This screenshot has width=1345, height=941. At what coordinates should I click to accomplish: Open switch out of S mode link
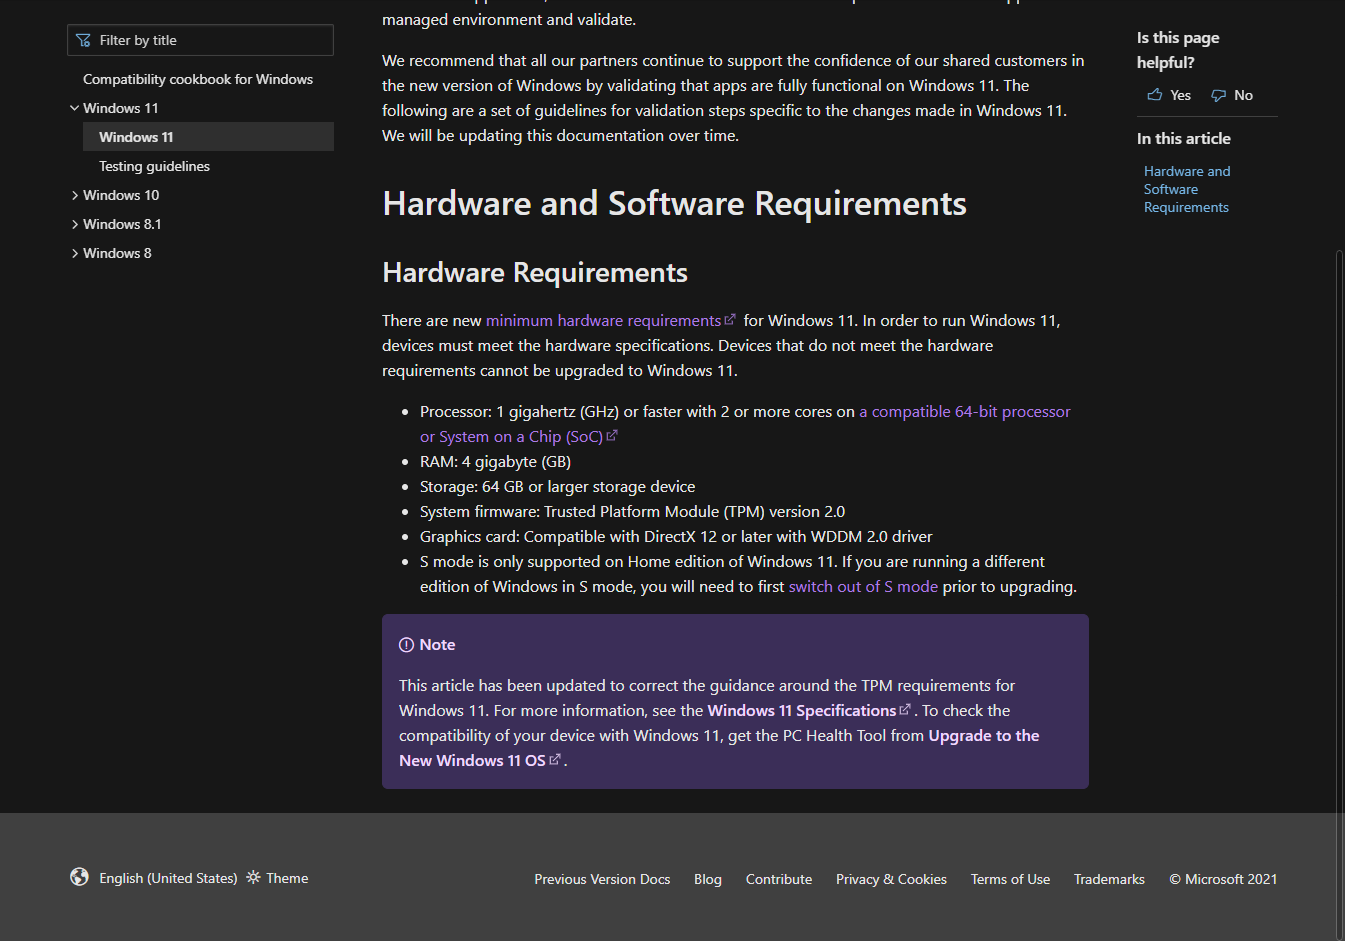(863, 586)
